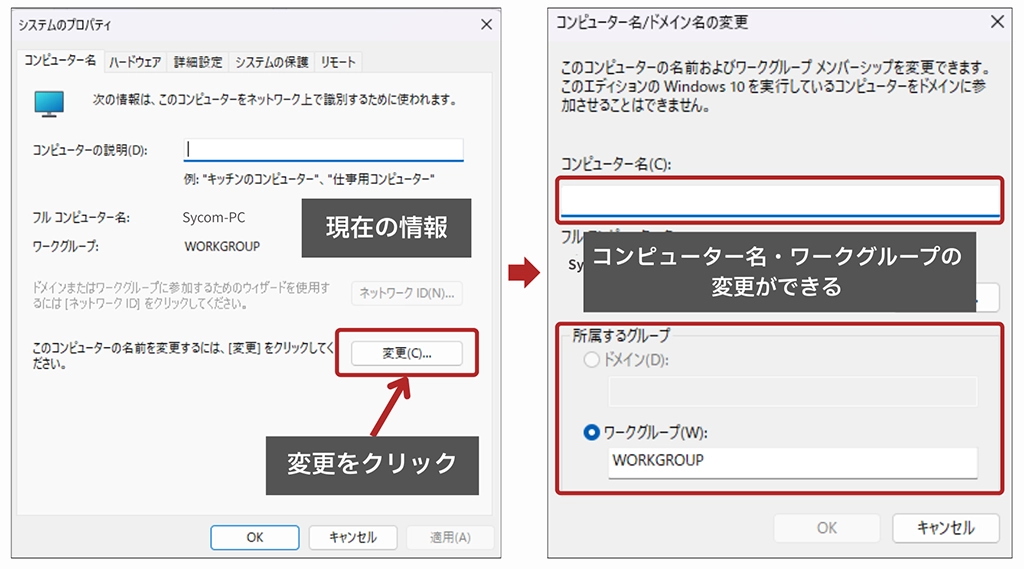Click the 変更(C)... button

point(407,353)
